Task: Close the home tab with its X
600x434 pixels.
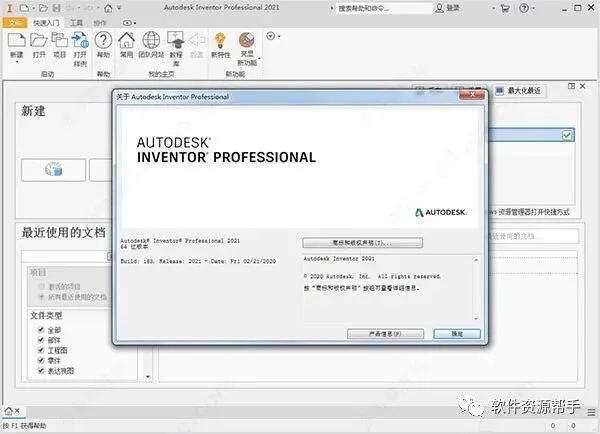Action: [17, 411]
